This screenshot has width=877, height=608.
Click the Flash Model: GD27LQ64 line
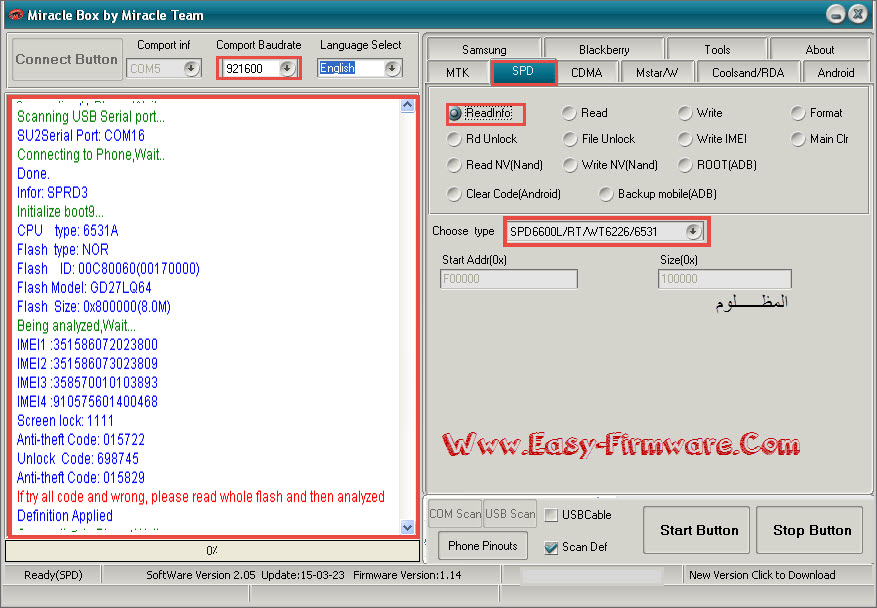(84, 287)
